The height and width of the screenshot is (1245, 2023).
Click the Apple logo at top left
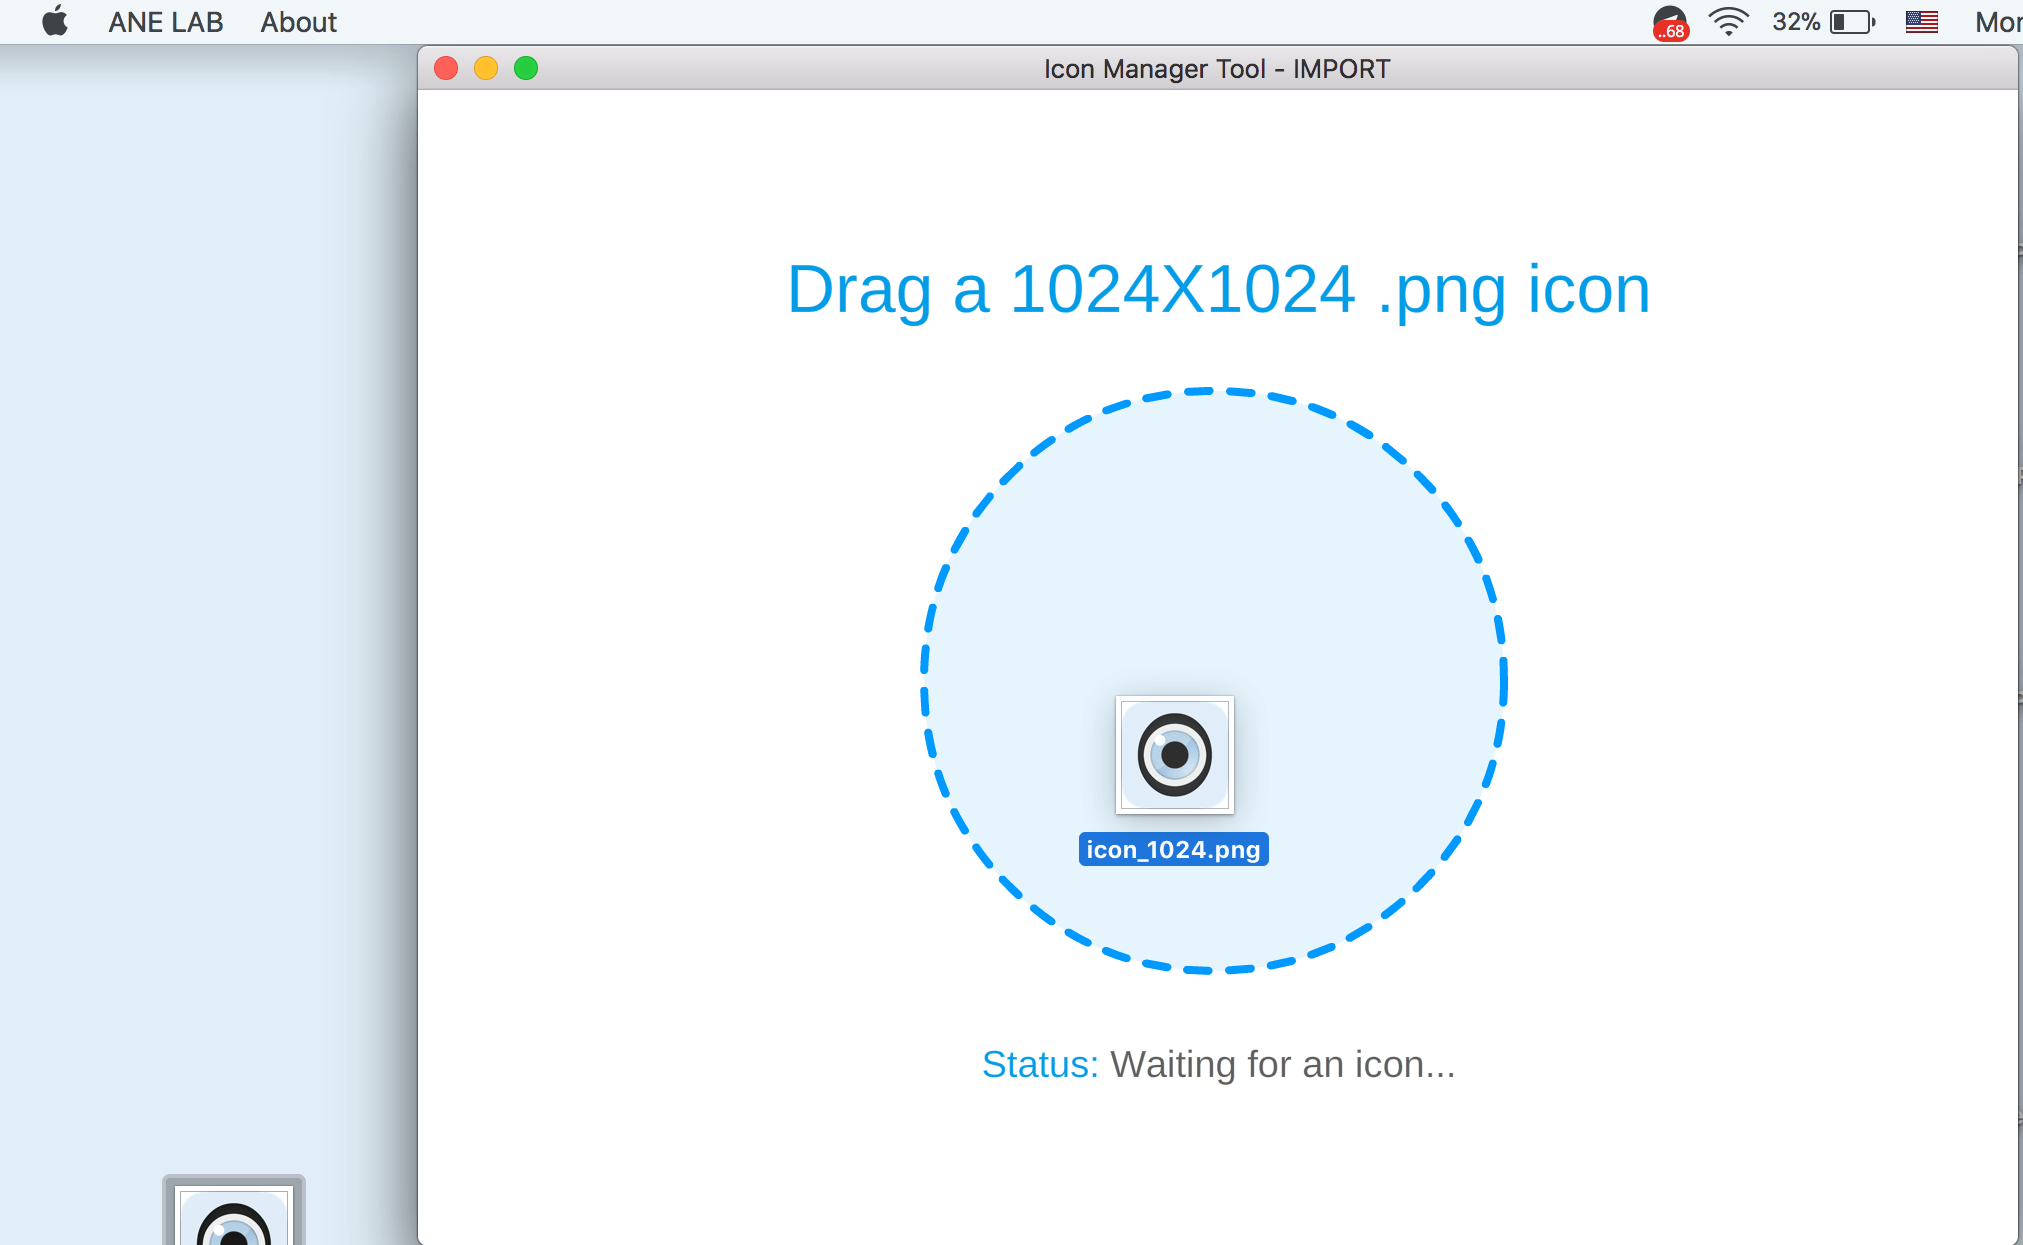click(x=55, y=21)
